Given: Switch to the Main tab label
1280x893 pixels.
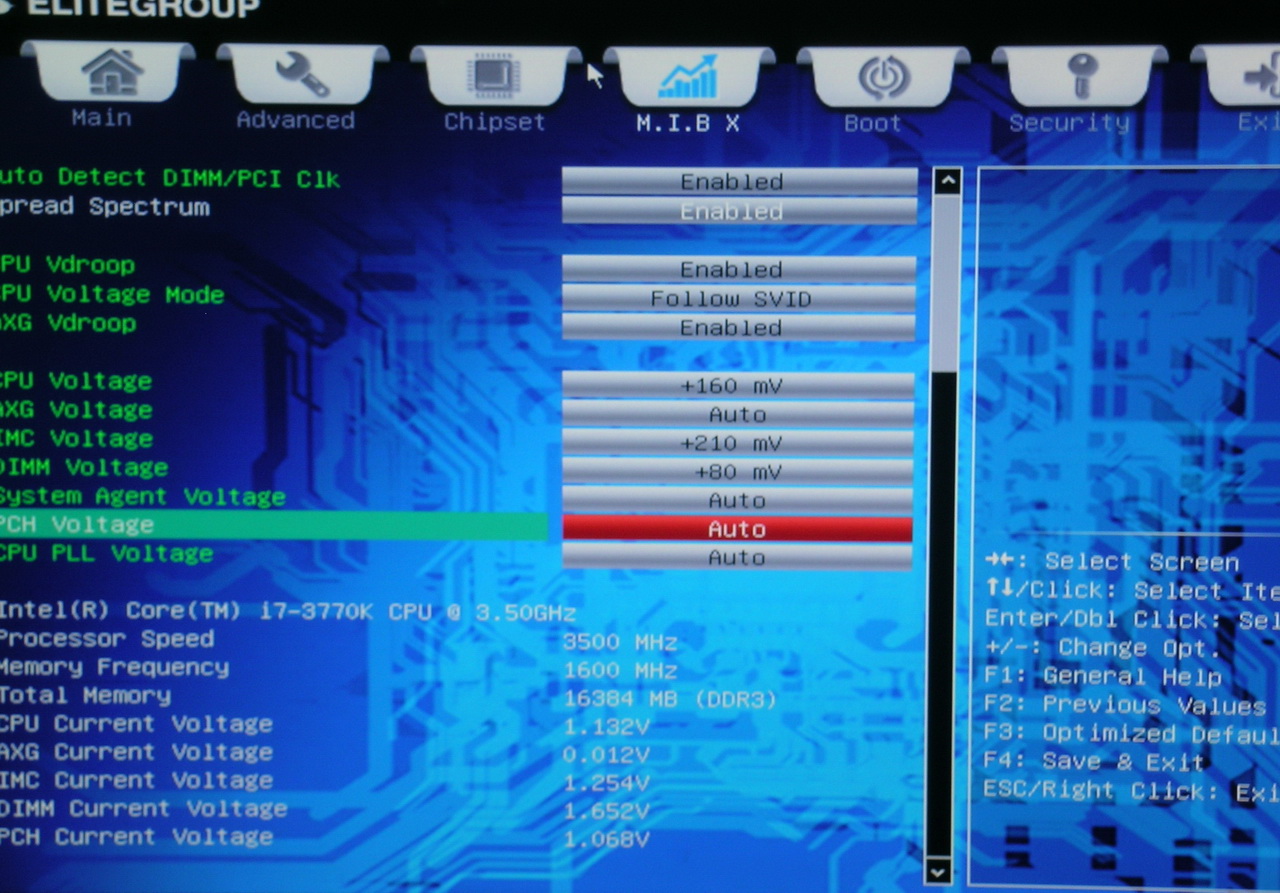Looking at the screenshot, I should (101, 118).
